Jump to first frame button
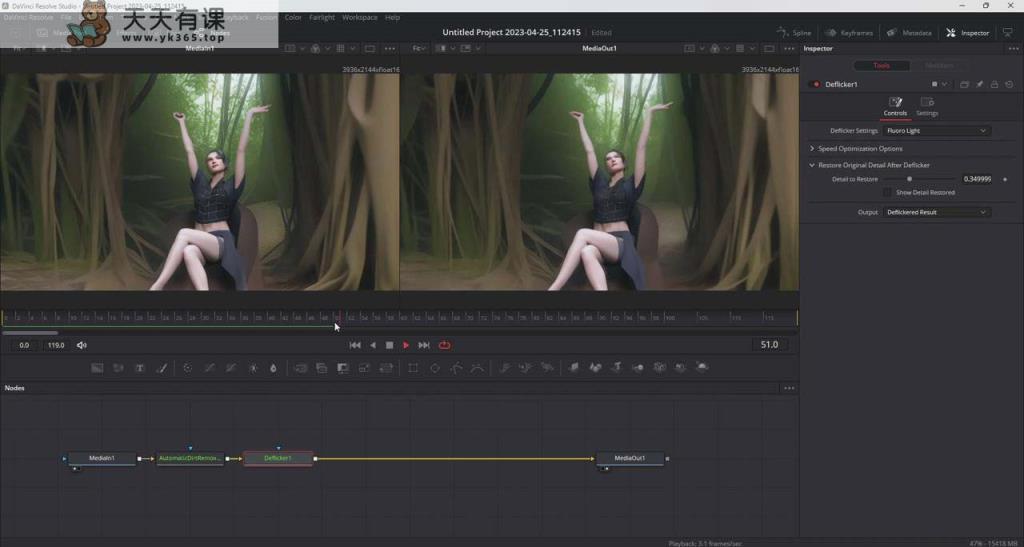The width and height of the screenshot is (1024, 547). click(355, 345)
